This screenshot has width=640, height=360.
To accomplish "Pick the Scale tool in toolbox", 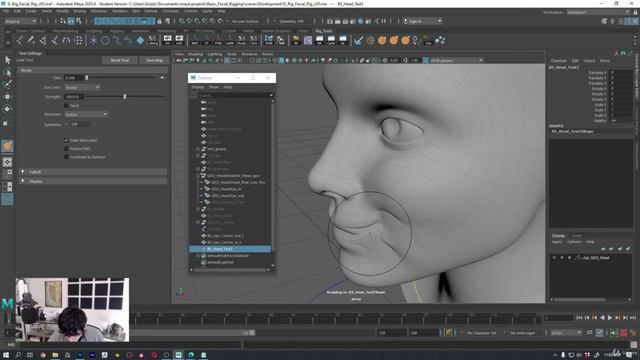I will pyautogui.click(x=7, y=123).
